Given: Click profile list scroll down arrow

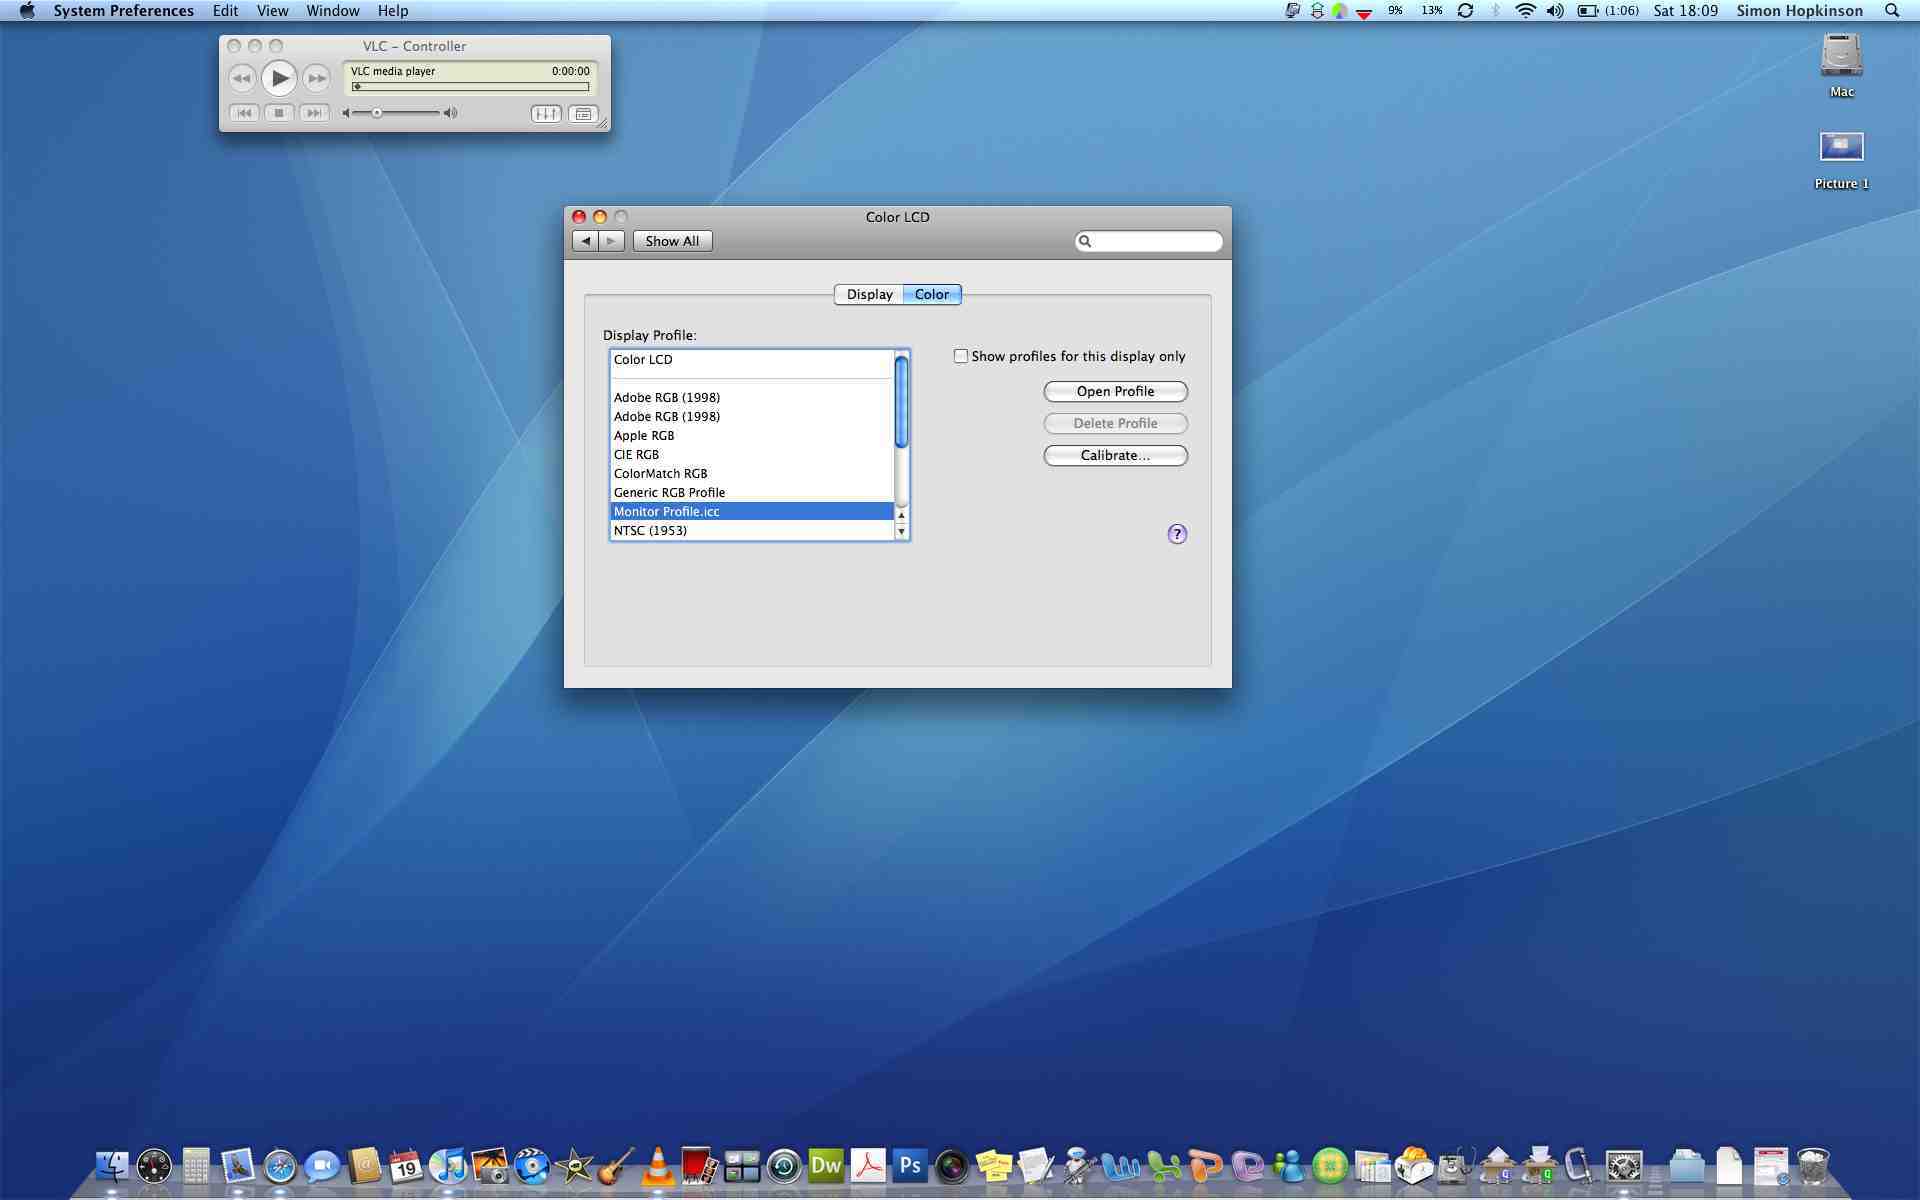Looking at the screenshot, I should tap(902, 532).
